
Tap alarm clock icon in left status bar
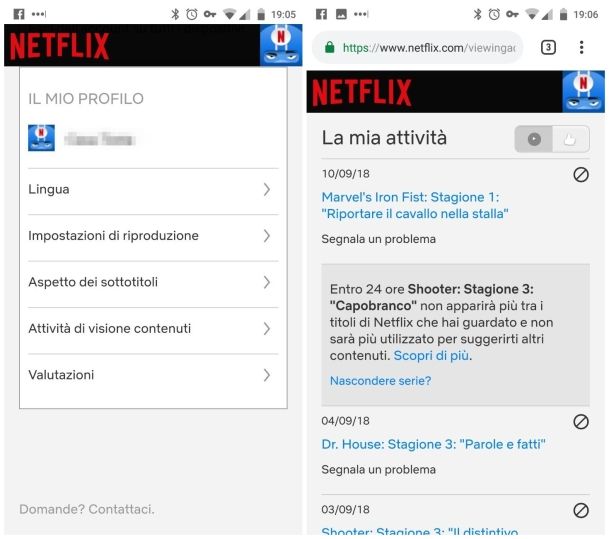coord(192,14)
